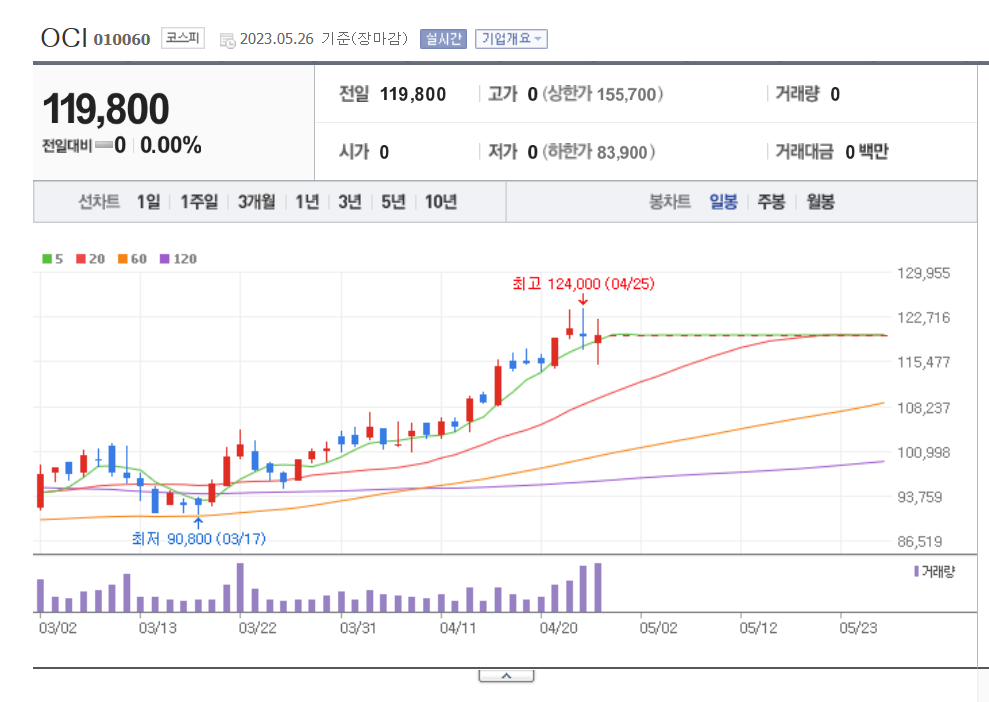The width and height of the screenshot is (989, 702).
Task: Click the purple 120-day moving average swatch
Action: click(165, 259)
